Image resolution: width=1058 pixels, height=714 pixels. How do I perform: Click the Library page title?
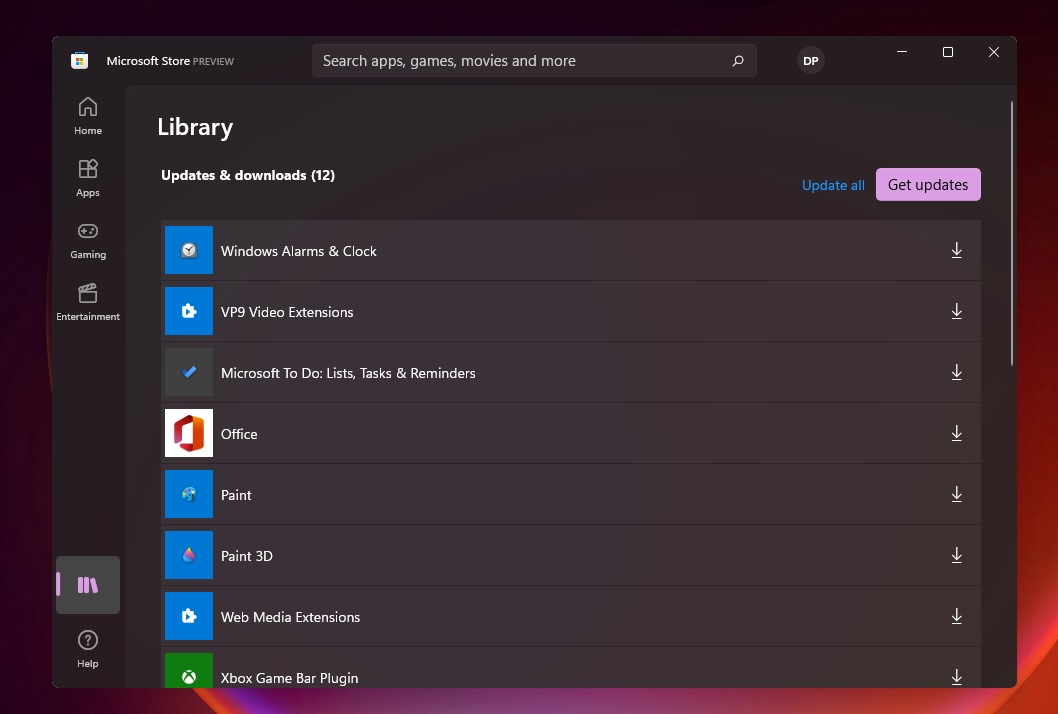point(195,127)
